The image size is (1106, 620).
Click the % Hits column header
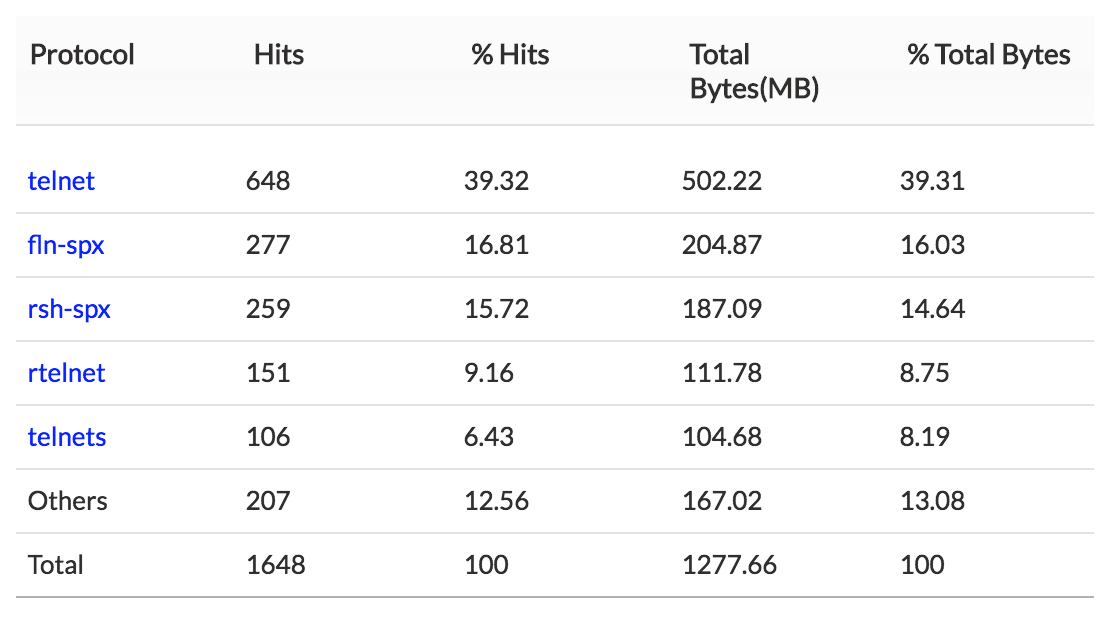[510, 54]
